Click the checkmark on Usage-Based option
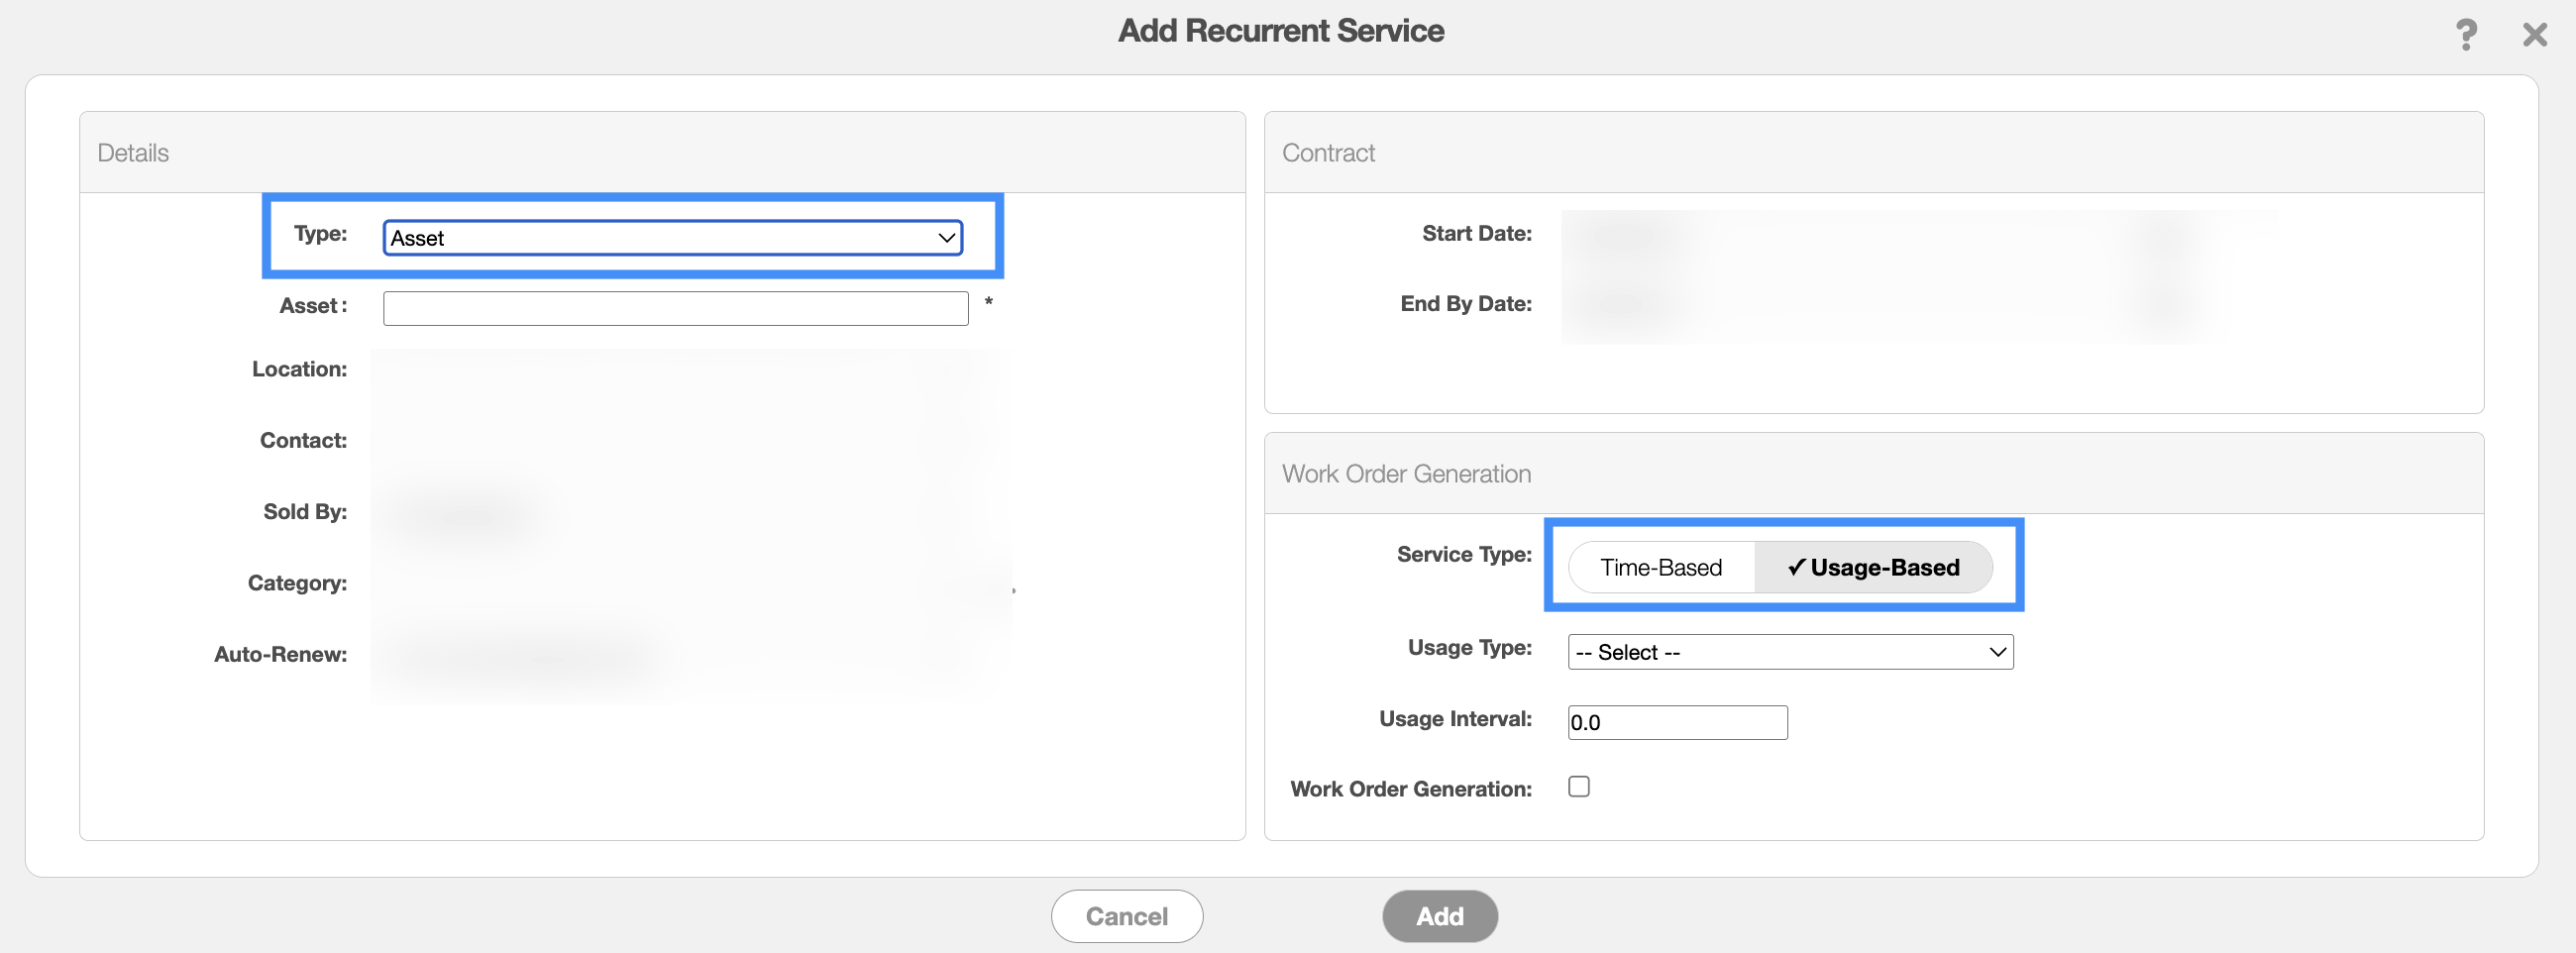 point(1796,567)
